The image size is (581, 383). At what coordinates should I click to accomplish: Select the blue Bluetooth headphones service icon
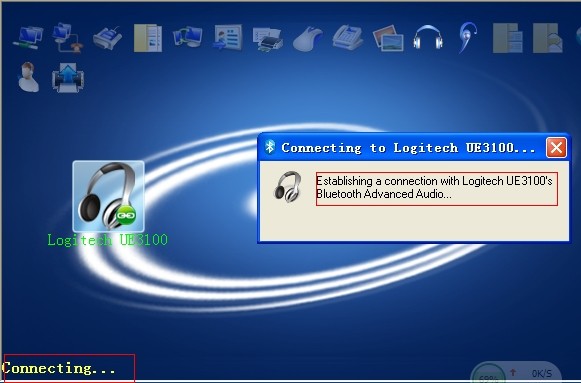428,37
